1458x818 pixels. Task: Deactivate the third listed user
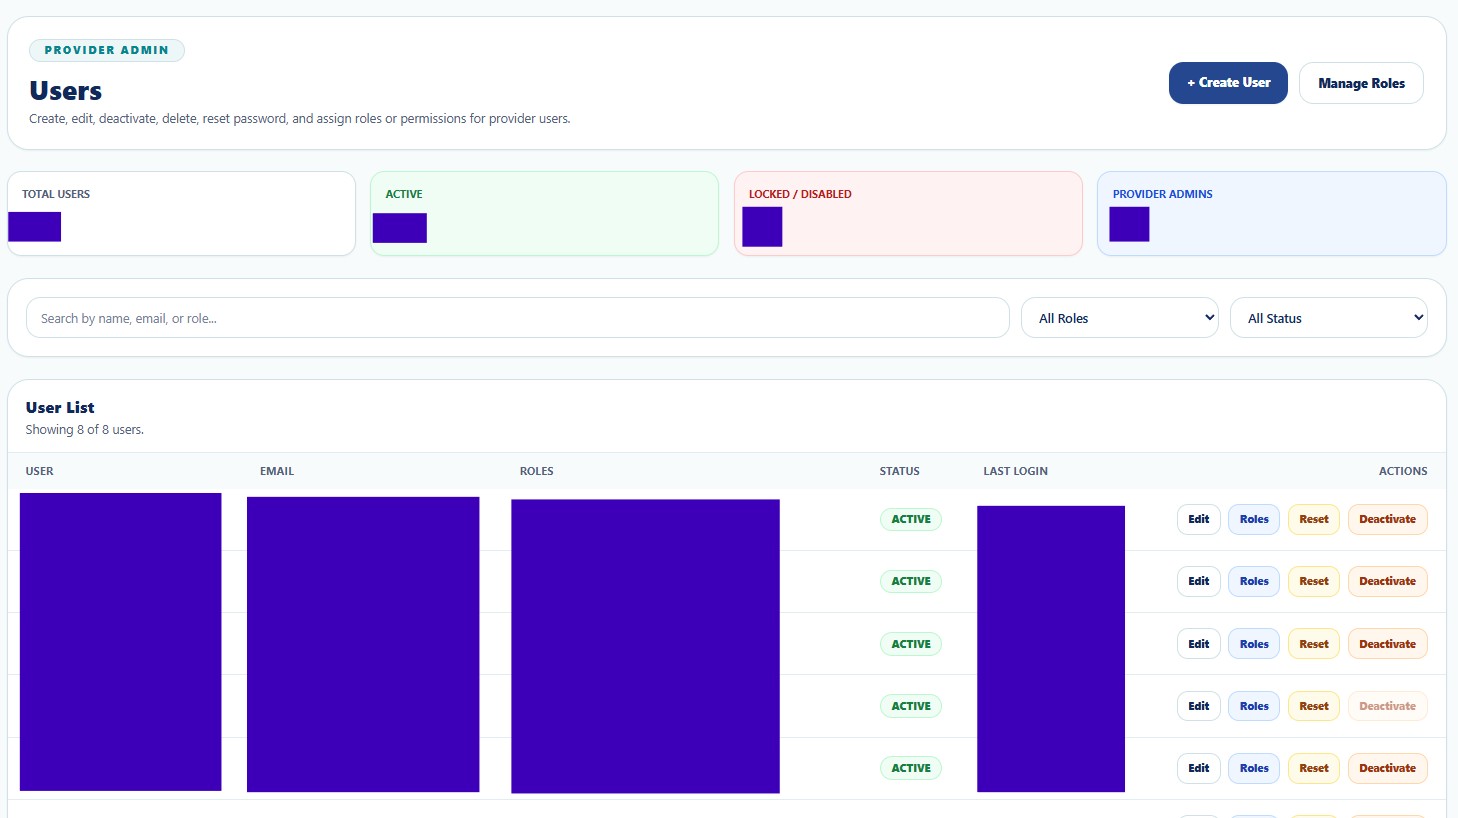click(1388, 644)
